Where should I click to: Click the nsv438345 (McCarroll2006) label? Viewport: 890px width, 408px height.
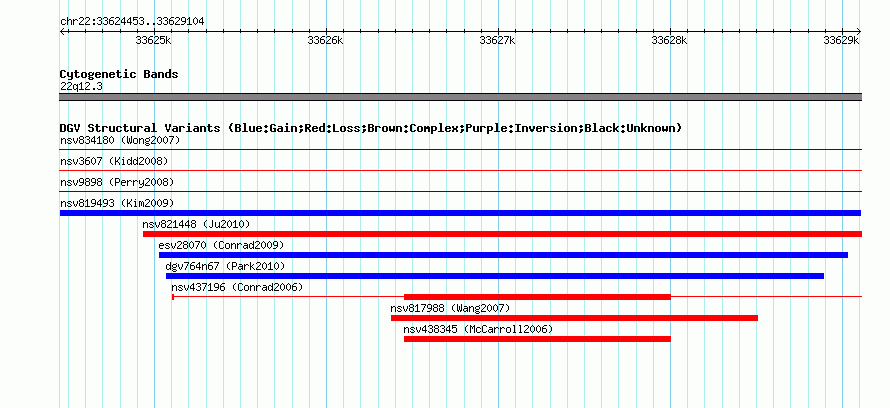(478, 329)
